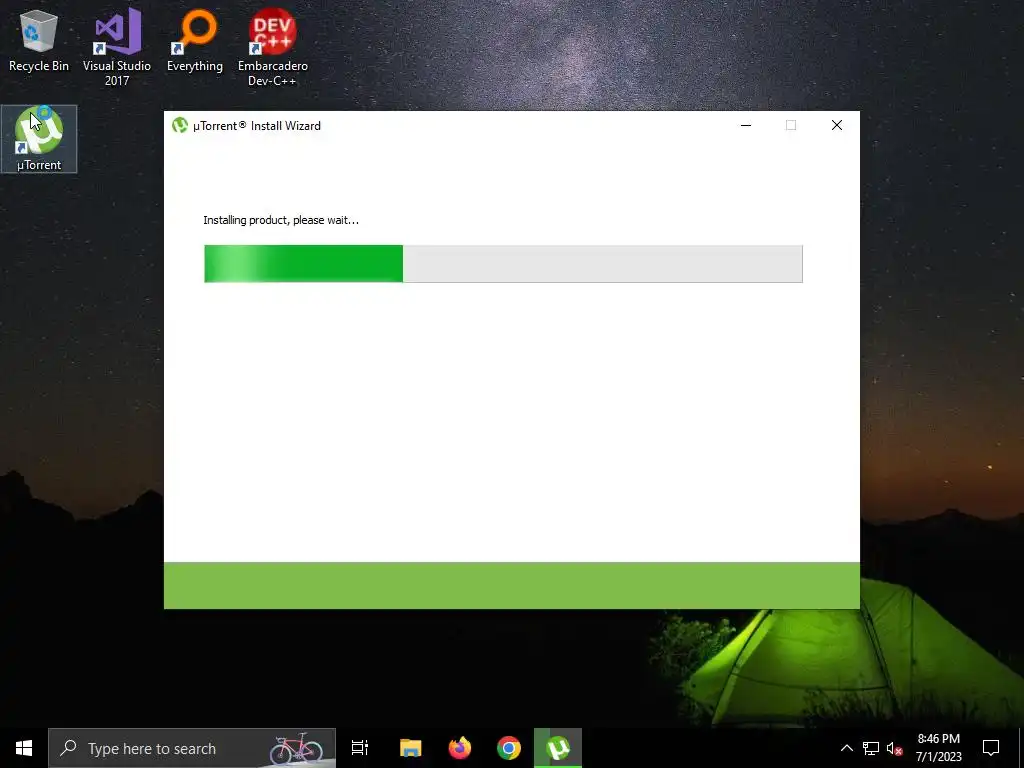This screenshot has width=1024, height=768.
Task: Open the clock showing 8:46 PM
Action: coord(938,748)
